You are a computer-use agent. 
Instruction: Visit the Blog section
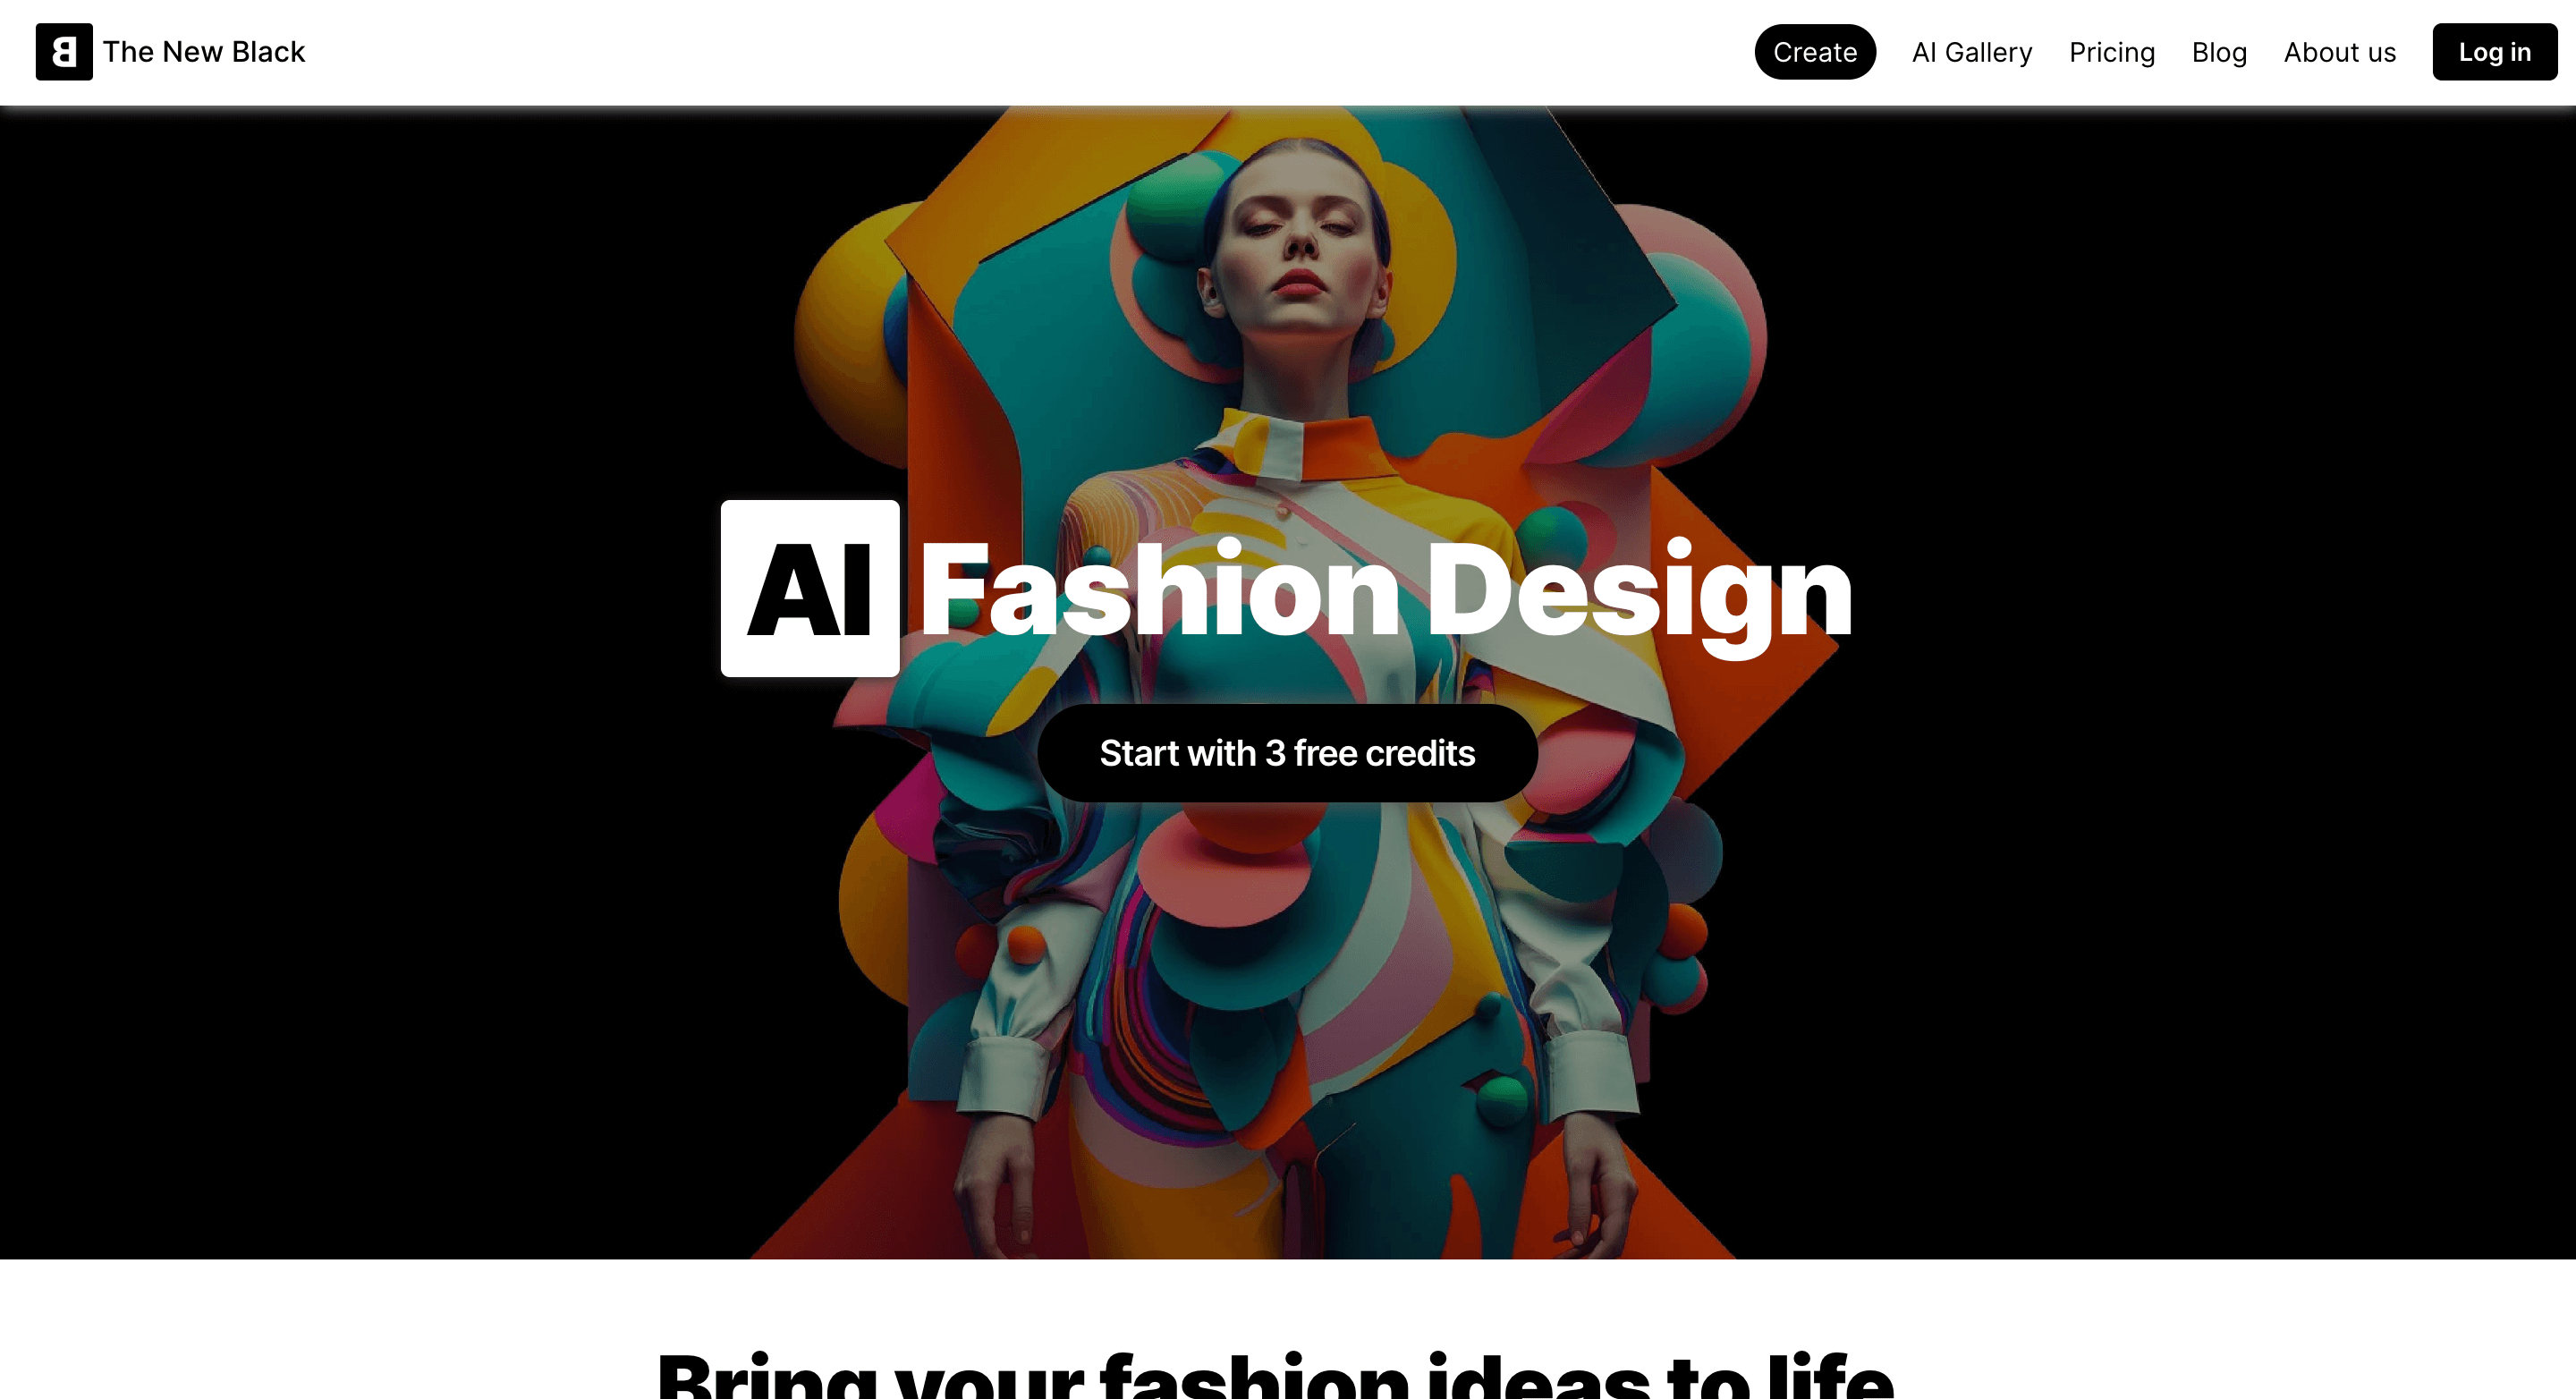pyautogui.click(x=2219, y=52)
